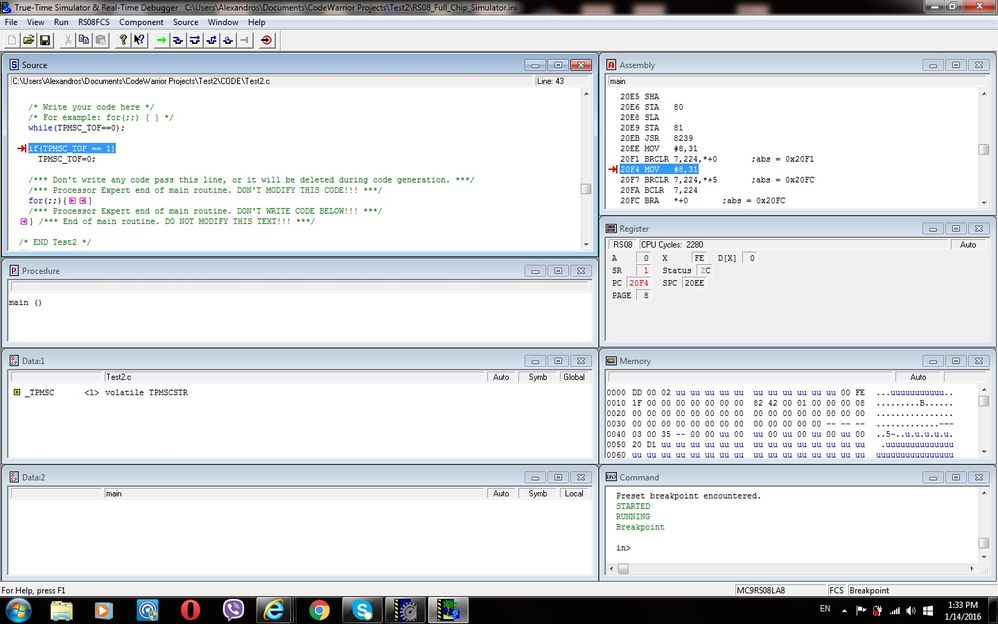Viewport: 998px width, 624px height.
Task: Open the View menu
Action: (x=36, y=22)
